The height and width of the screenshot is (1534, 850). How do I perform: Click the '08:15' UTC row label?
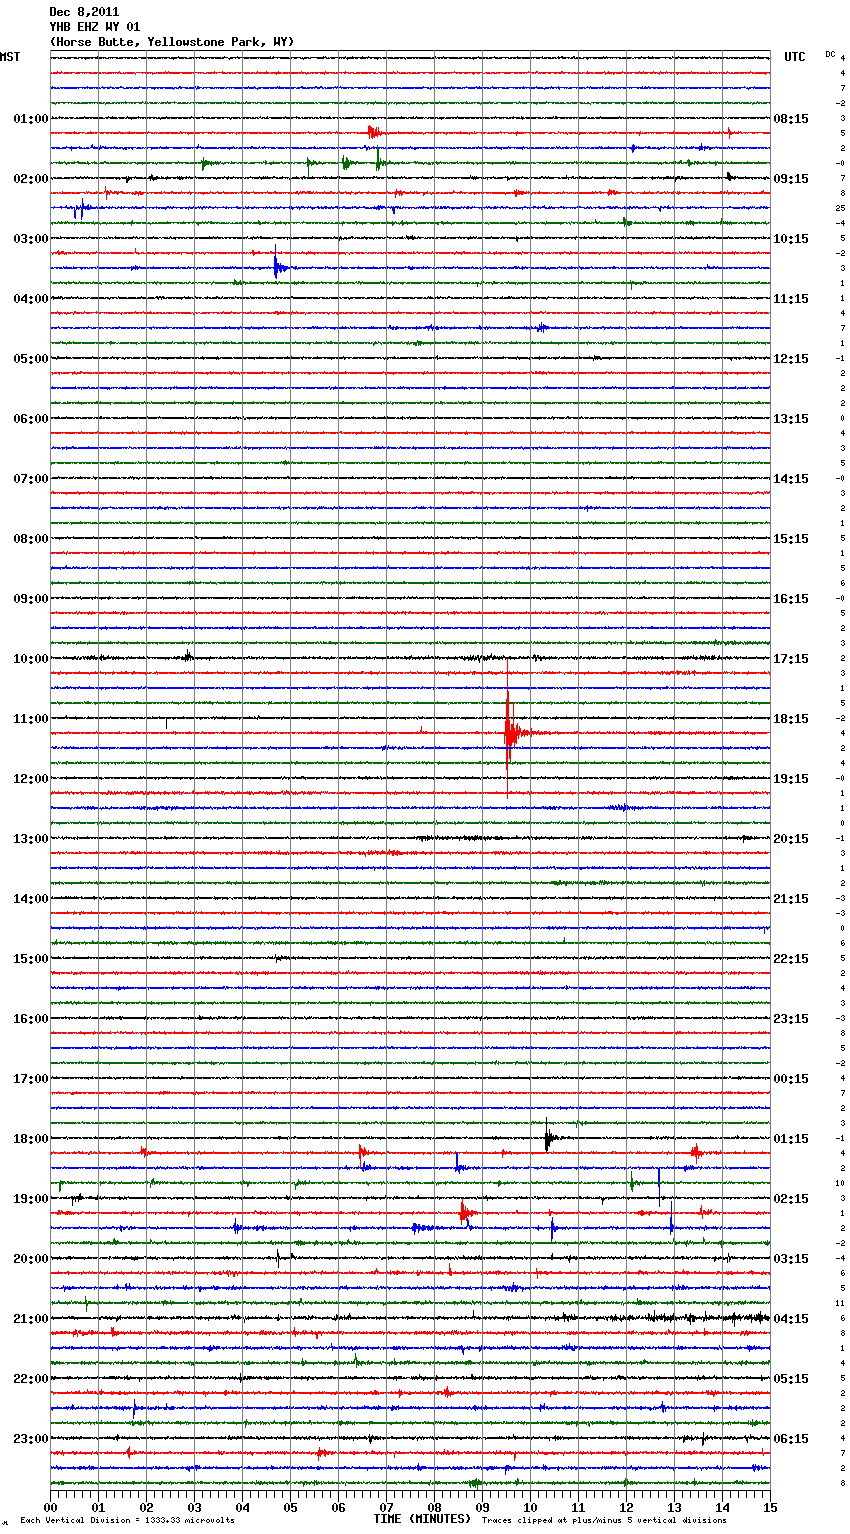click(791, 119)
